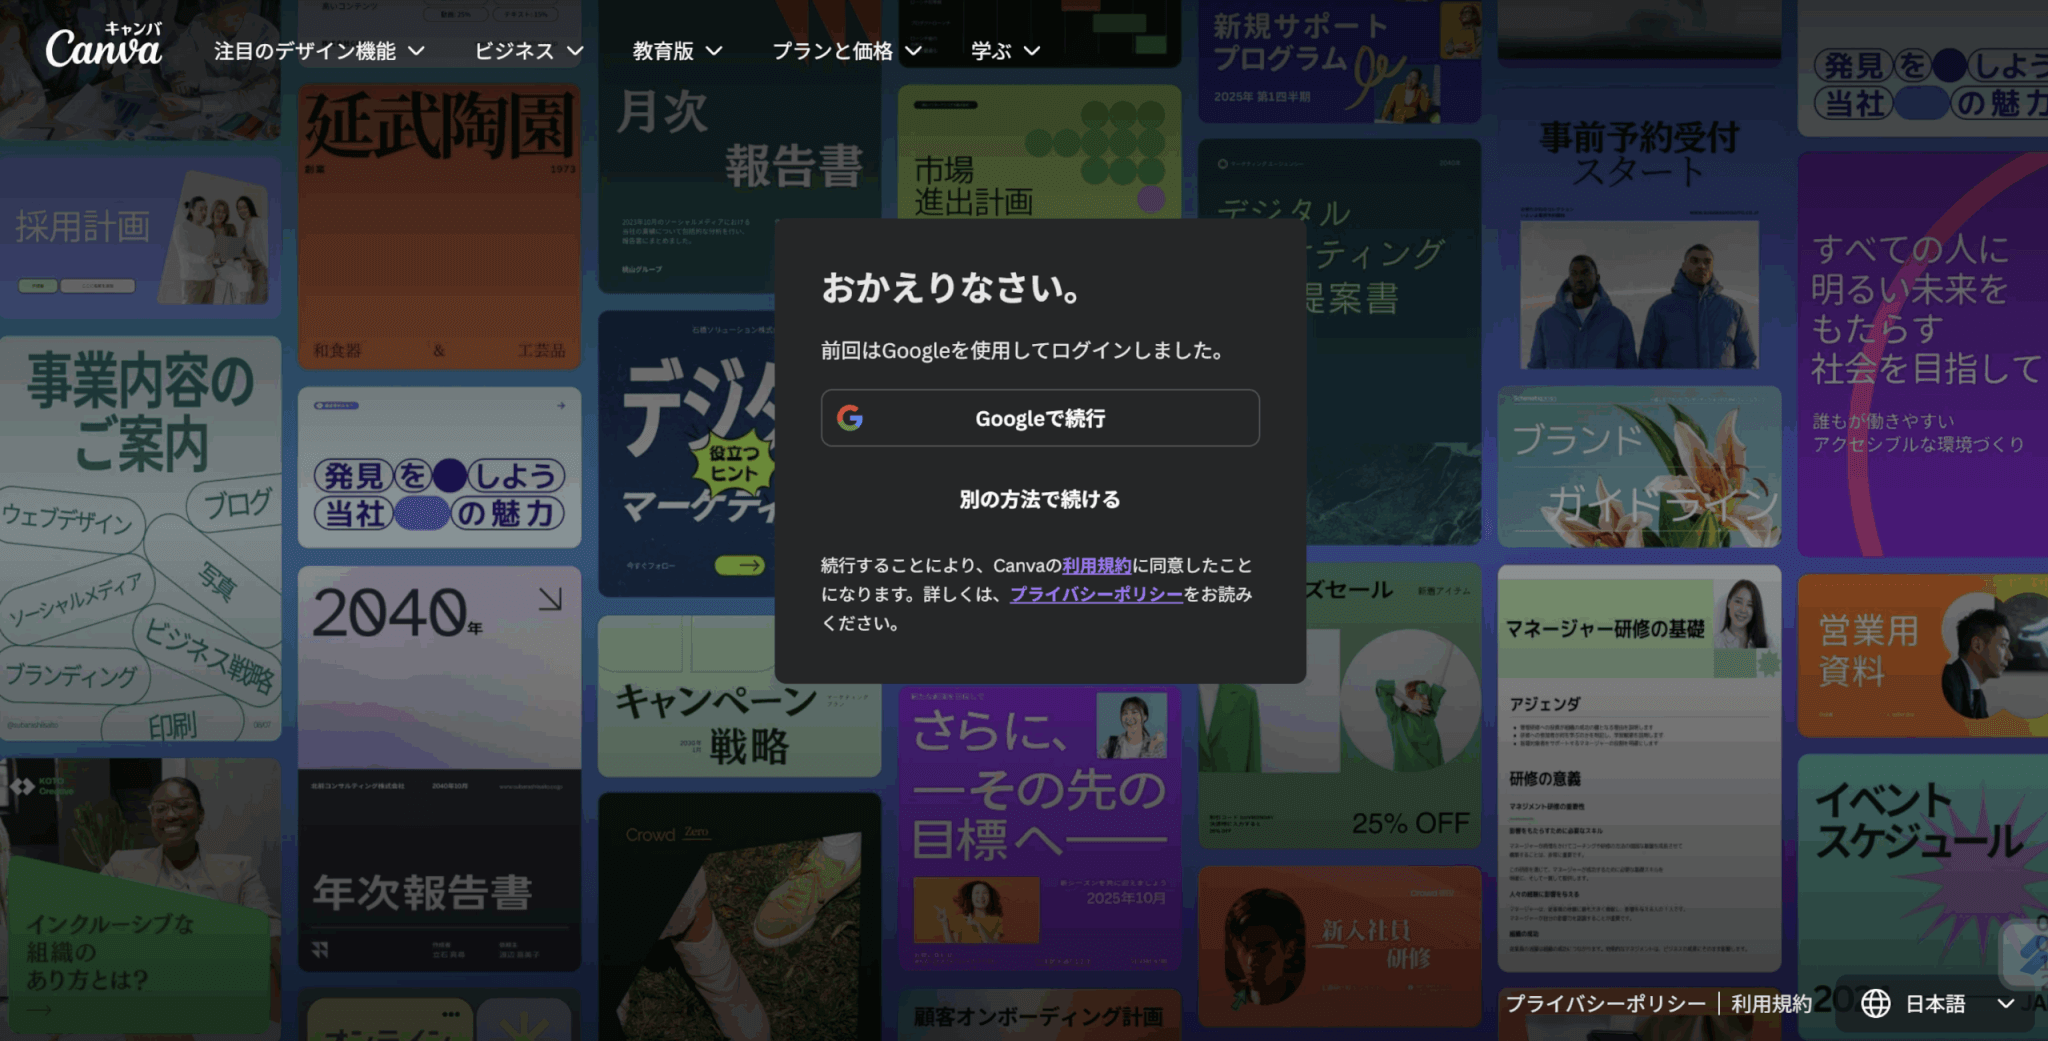The width and height of the screenshot is (2048, 1041).
Task: Select the さらに、その先の目標へ template
Action: click(x=1039, y=828)
